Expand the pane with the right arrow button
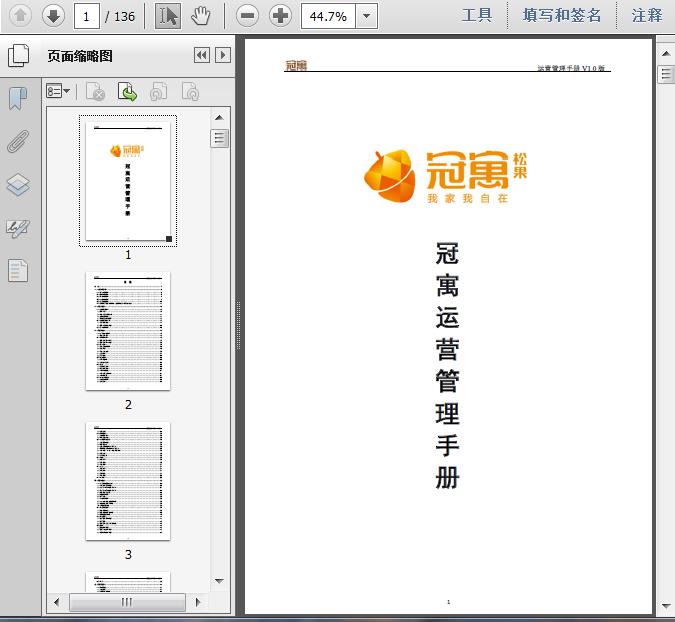Image resolution: width=675 pixels, height=622 pixels. 223,55
